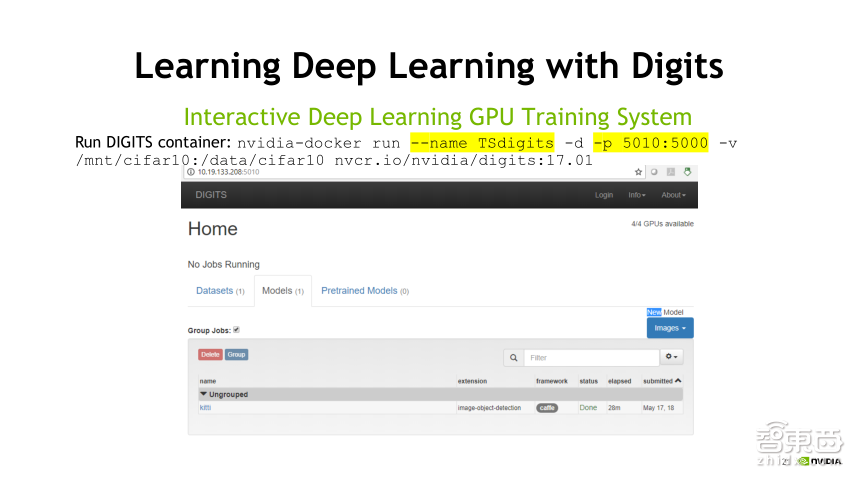Collapse the Ungrouped jobs section
Screen dimensions: 859x479
coord(203,394)
